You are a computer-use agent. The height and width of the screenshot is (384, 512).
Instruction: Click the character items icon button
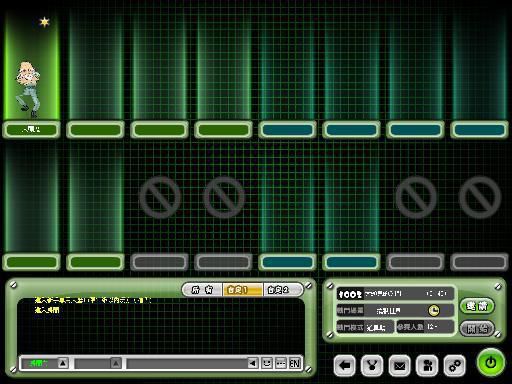pos(427,366)
